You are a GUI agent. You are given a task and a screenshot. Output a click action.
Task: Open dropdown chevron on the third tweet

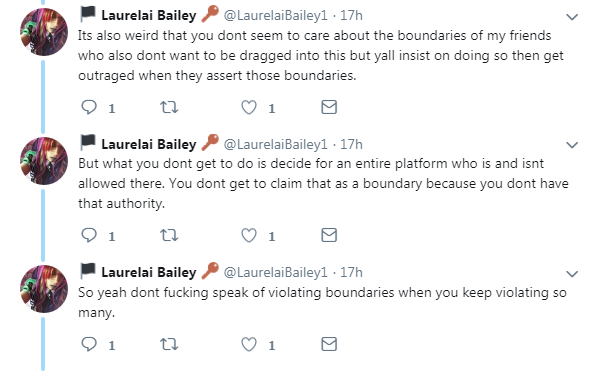pyautogui.click(x=572, y=274)
